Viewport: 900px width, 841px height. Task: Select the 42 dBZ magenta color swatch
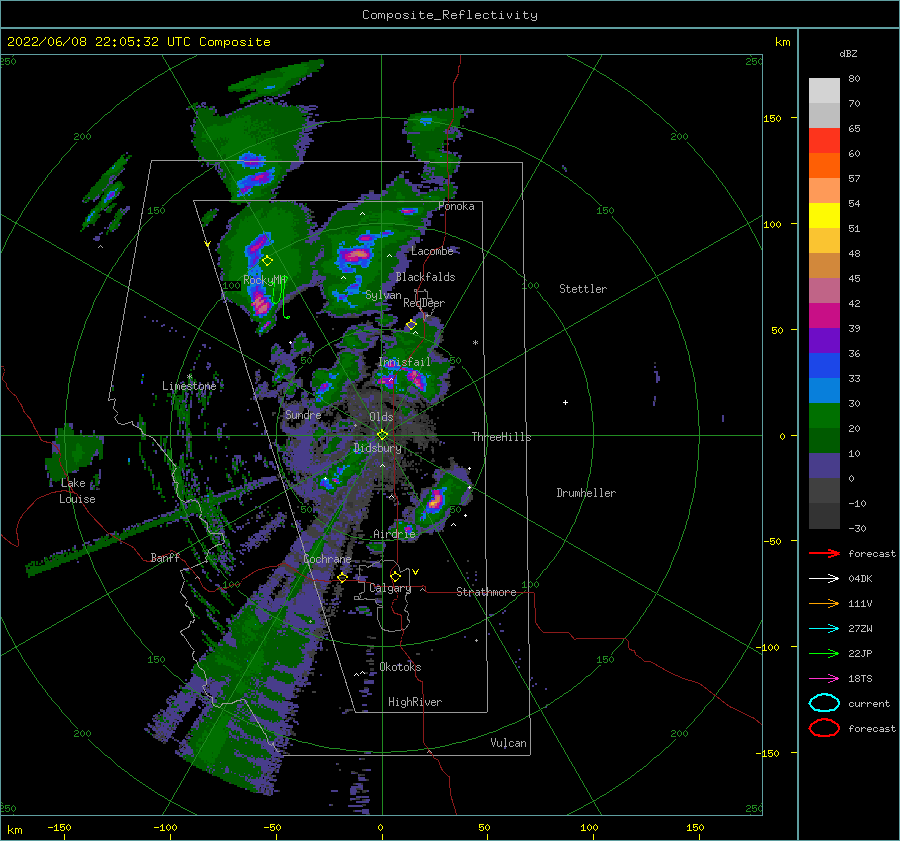click(x=824, y=315)
